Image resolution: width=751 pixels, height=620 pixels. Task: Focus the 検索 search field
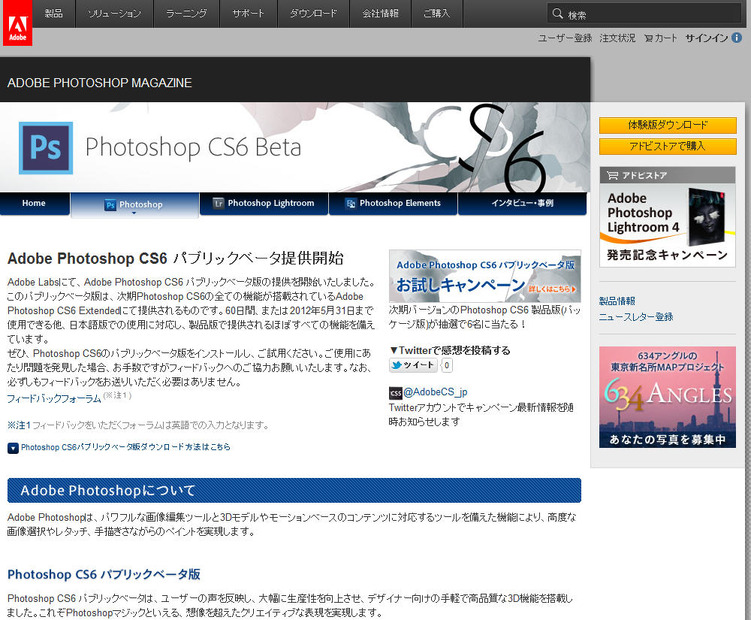pos(644,14)
